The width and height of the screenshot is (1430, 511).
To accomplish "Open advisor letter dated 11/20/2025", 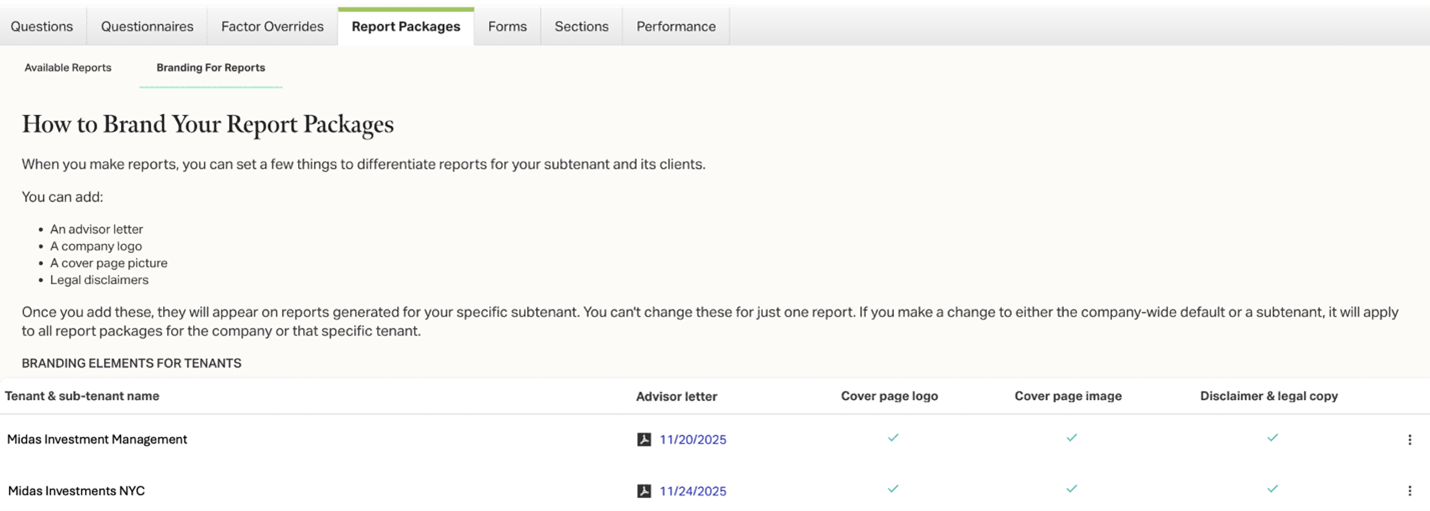I will (693, 440).
